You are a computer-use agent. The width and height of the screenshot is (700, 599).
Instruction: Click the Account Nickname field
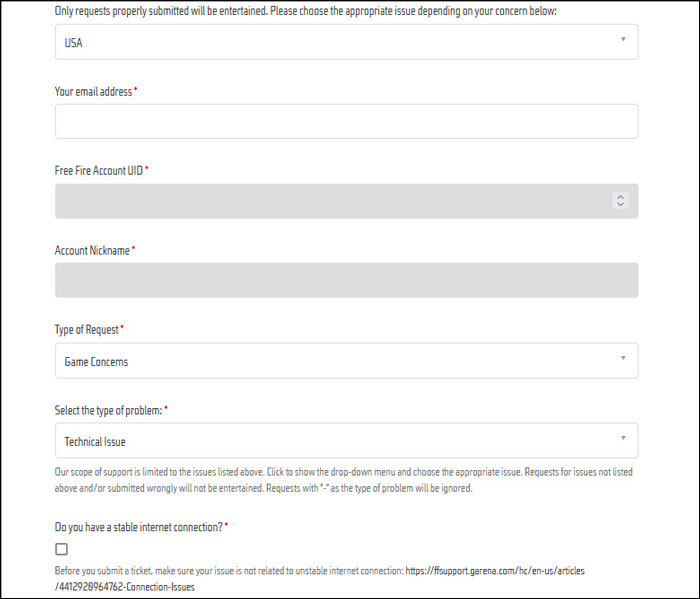[x=346, y=280]
